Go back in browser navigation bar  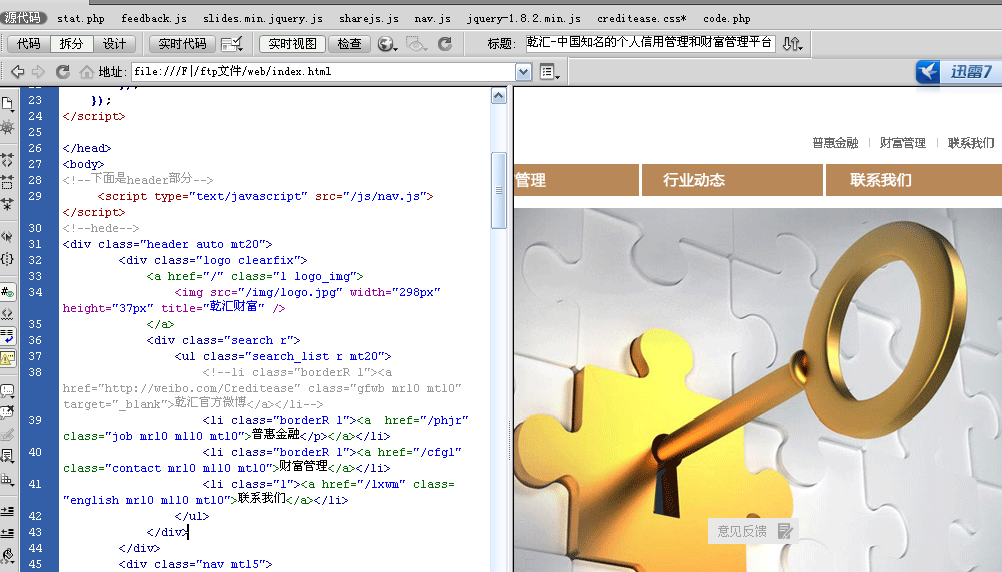[18, 72]
